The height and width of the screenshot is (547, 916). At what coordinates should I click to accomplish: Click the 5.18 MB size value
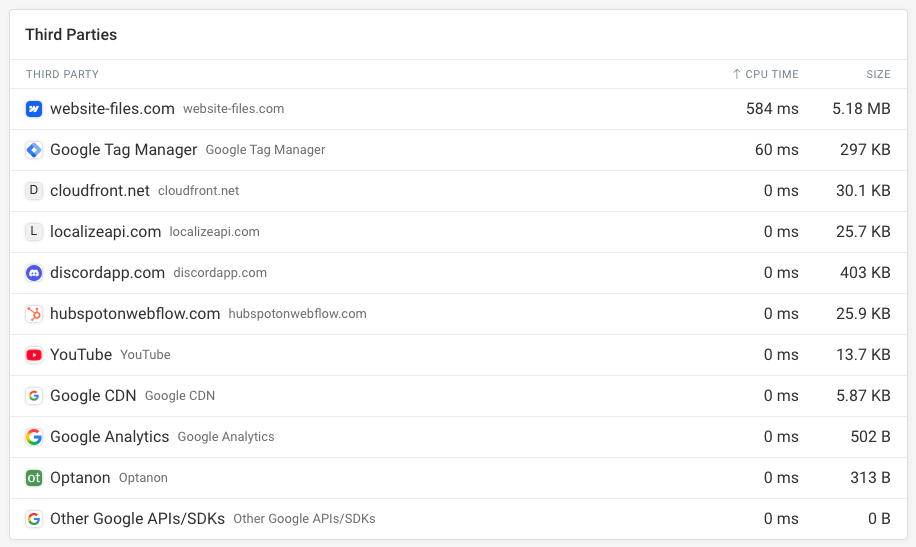(x=861, y=109)
